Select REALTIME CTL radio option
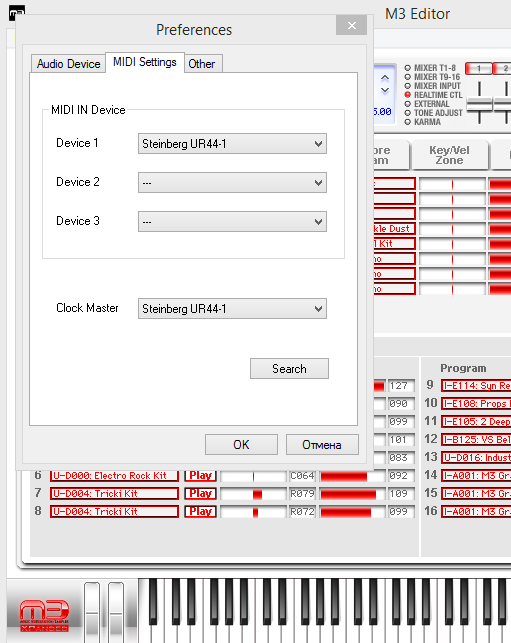Screen dimensions: 511x643 (x=408, y=95)
